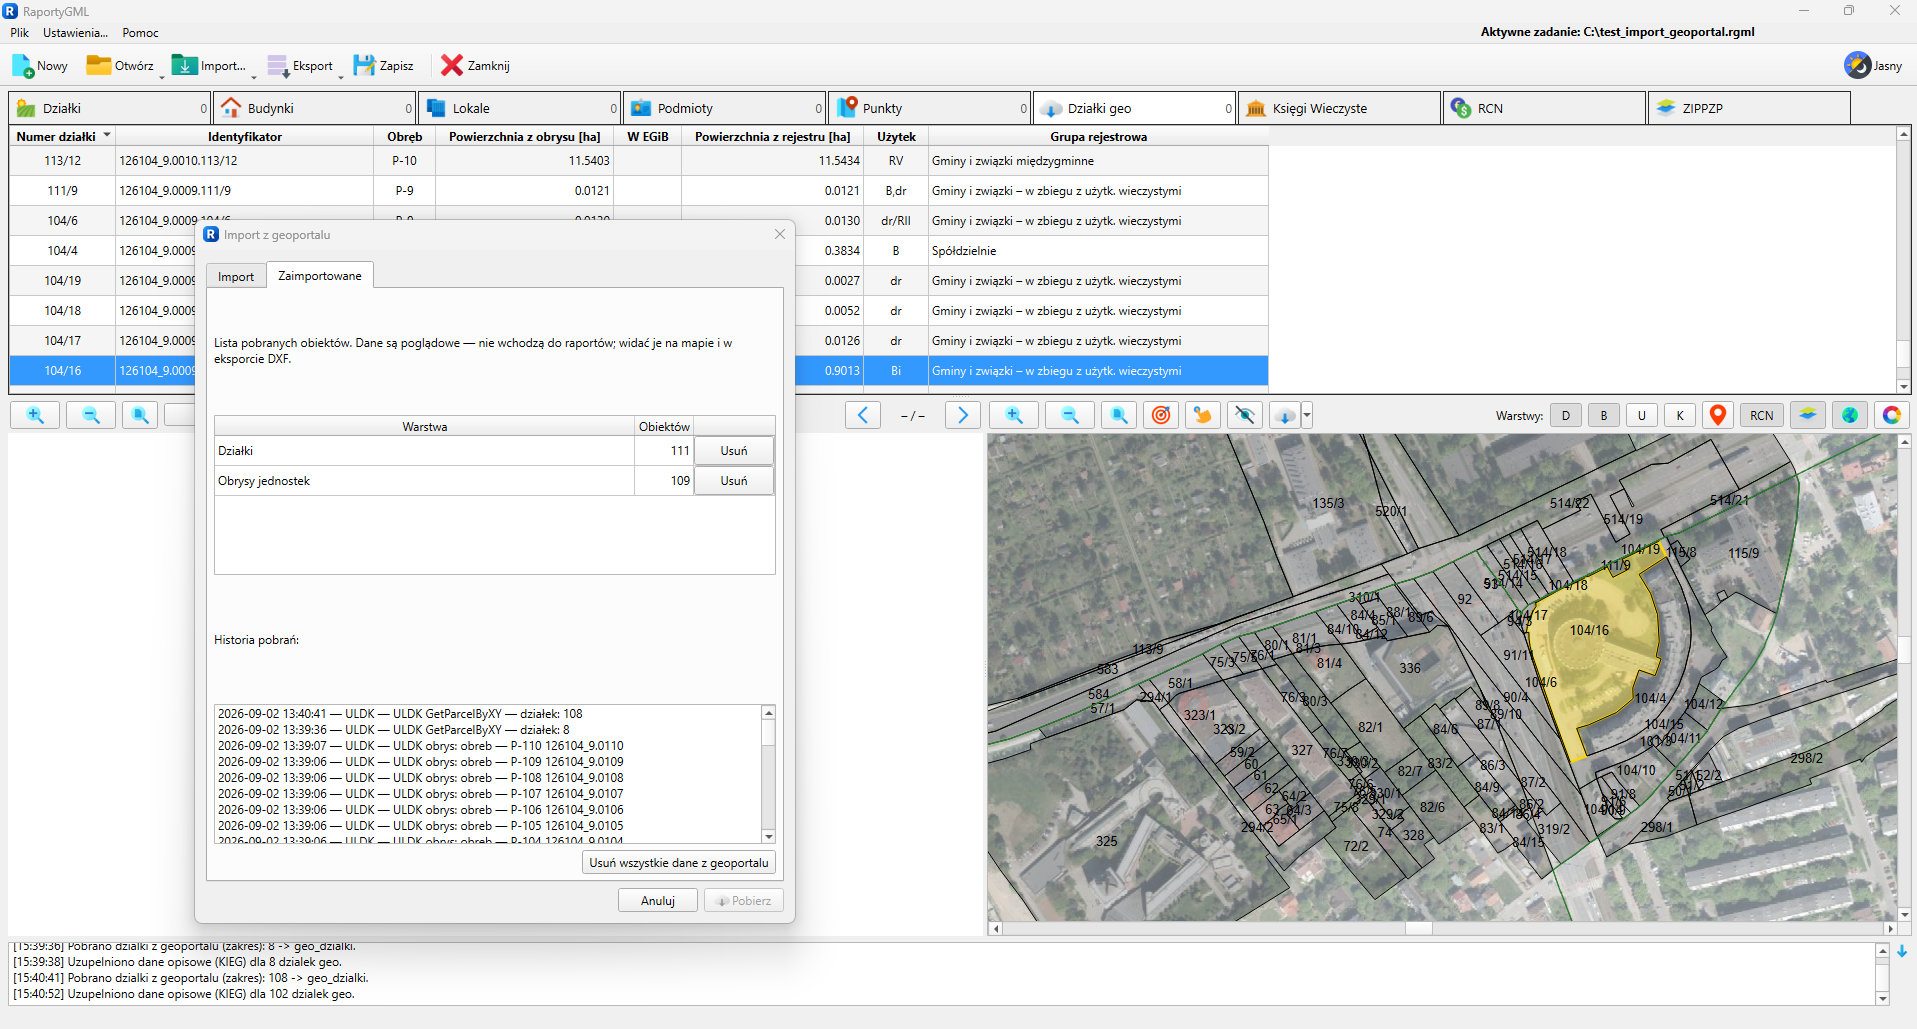Click the Nowy new file icon
Screen dimensions: 1917x1029
(x=23, y=66)
